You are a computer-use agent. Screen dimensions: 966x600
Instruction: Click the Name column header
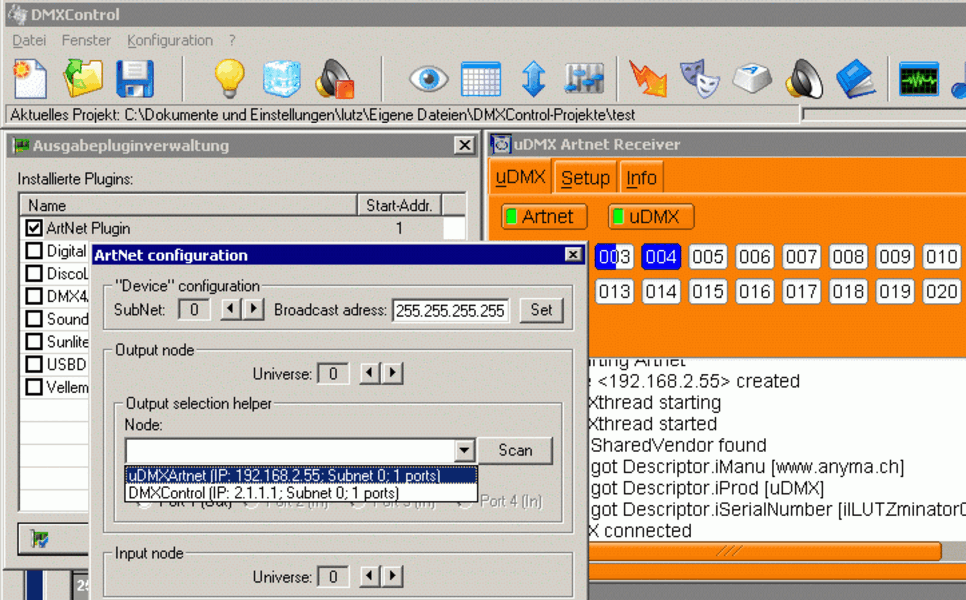[x=189, y=205]
